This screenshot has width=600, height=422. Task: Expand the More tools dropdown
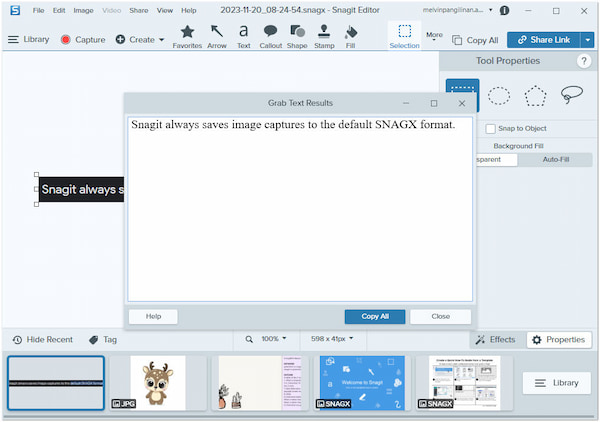tap(434, 36)
